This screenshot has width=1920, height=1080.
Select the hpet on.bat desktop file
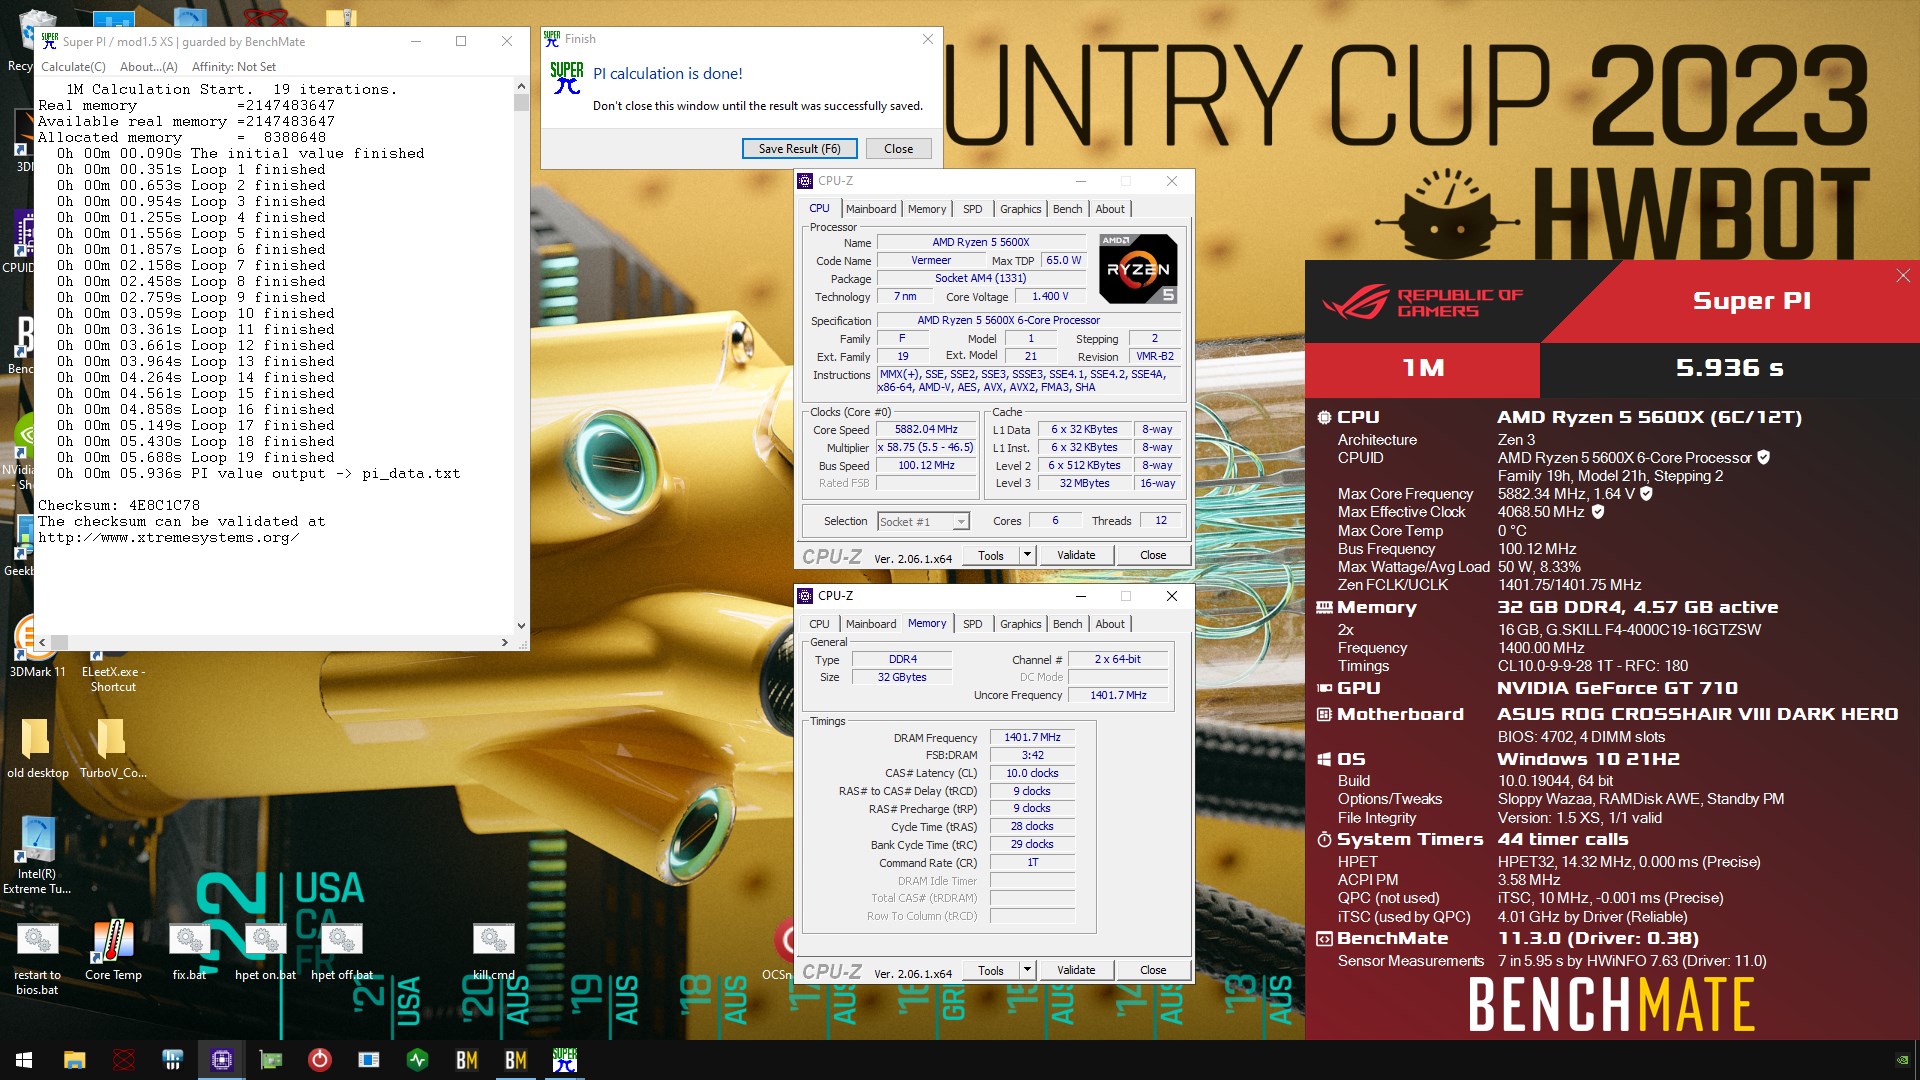click(x=265, y=951)
